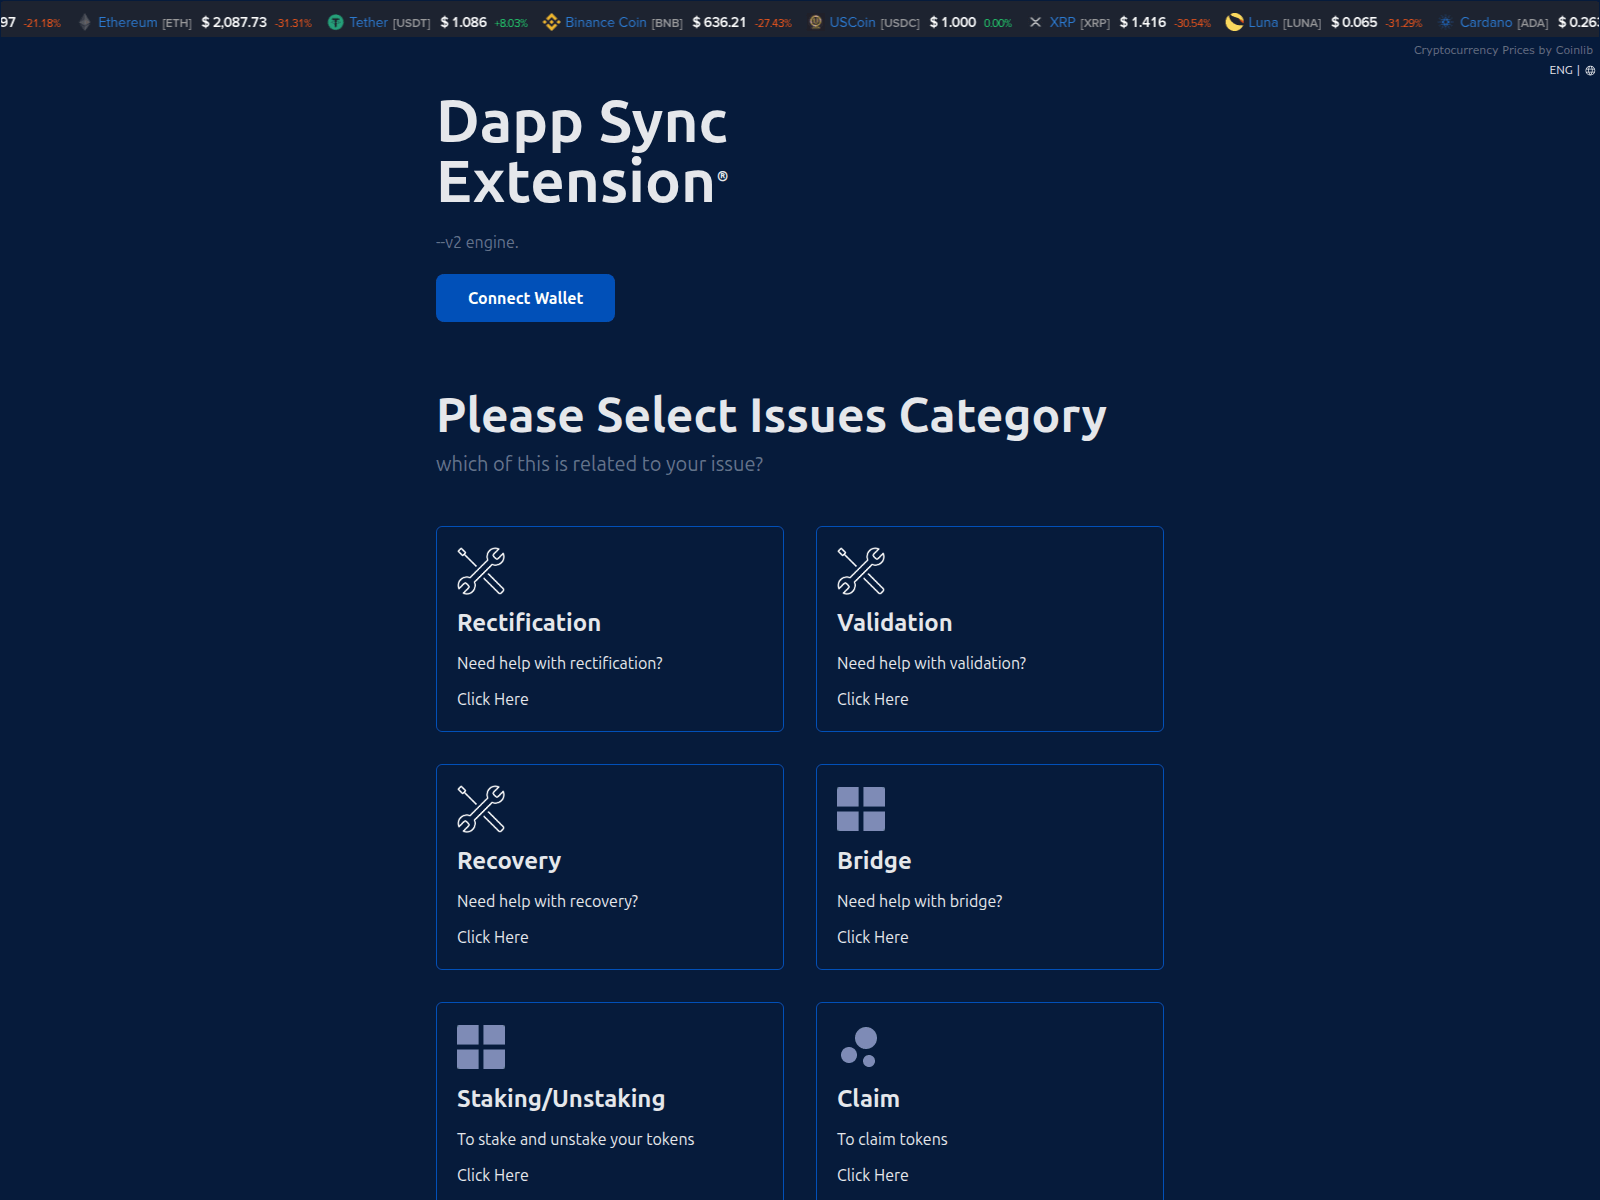
Task: Click the Recovery wrench icon
Action: click(x=479, y=810)
